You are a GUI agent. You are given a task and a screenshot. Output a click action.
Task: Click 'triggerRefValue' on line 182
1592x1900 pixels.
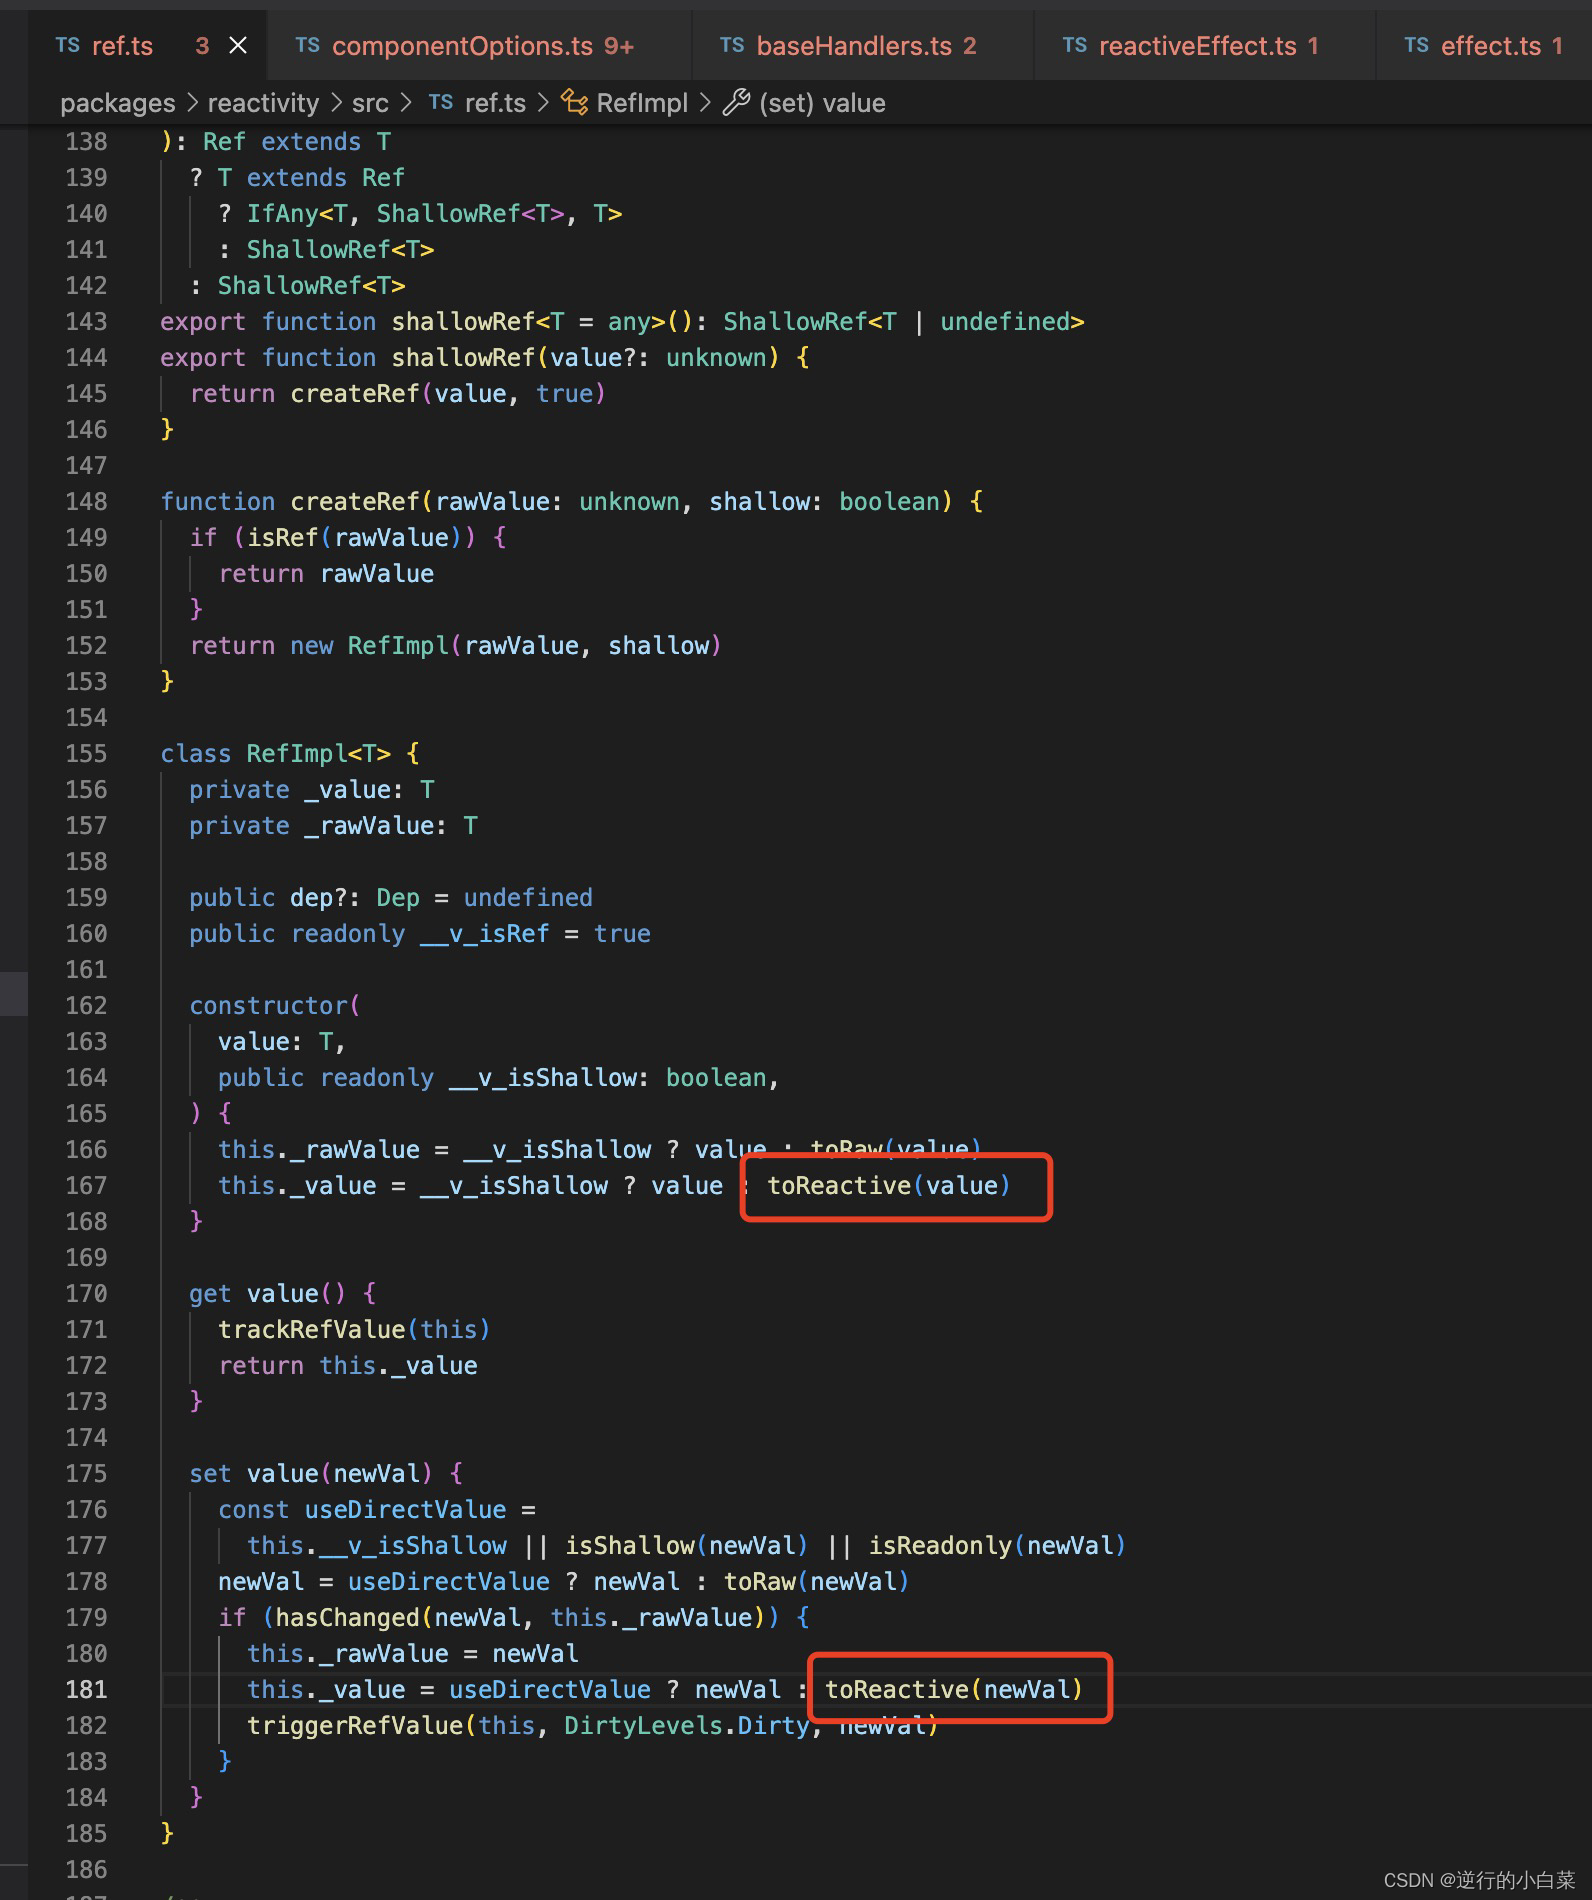click(x=355, y=1725)
